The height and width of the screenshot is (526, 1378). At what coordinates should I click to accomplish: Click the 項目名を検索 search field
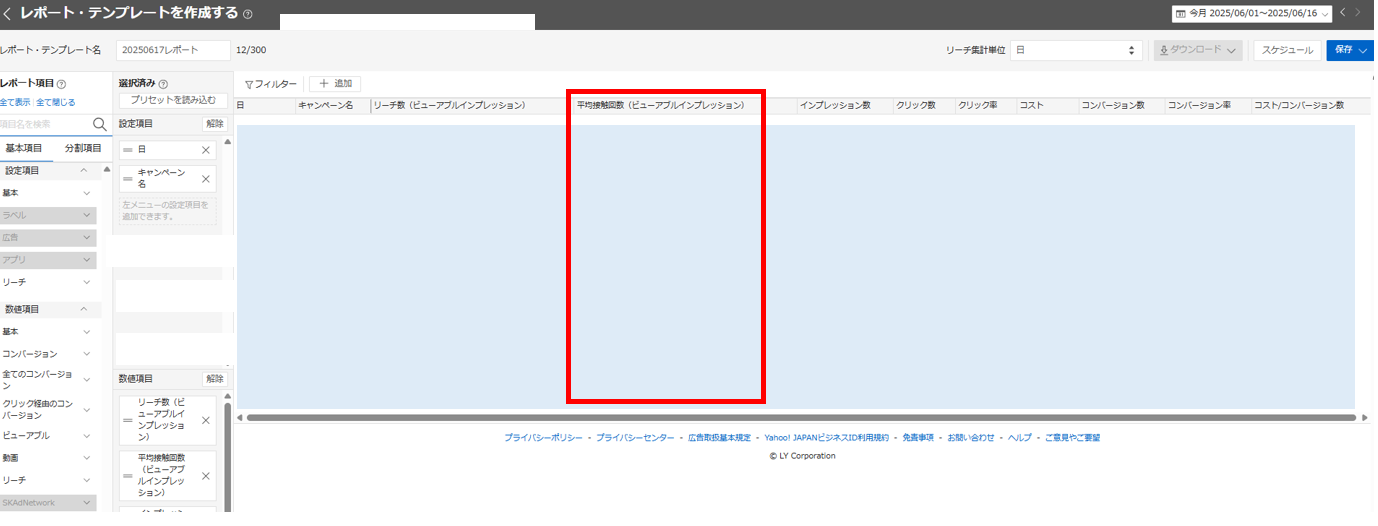point(45,124)
